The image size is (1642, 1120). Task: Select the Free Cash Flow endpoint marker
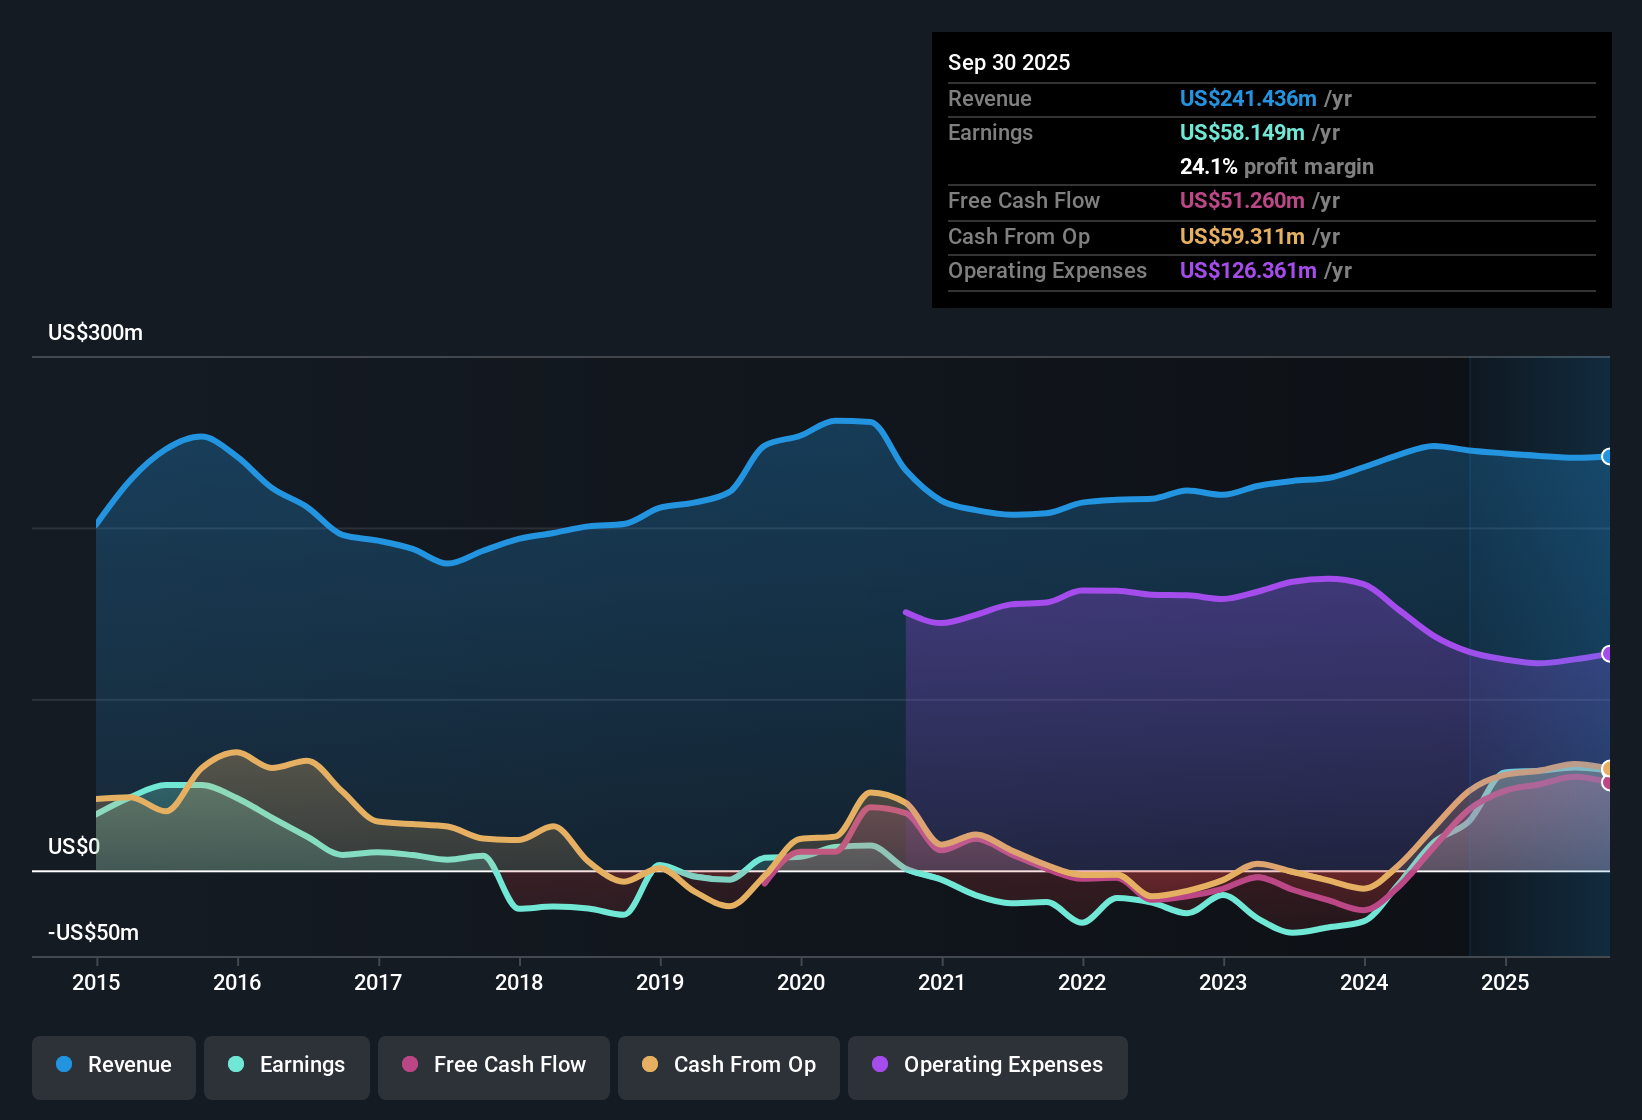coord(1608,783)
